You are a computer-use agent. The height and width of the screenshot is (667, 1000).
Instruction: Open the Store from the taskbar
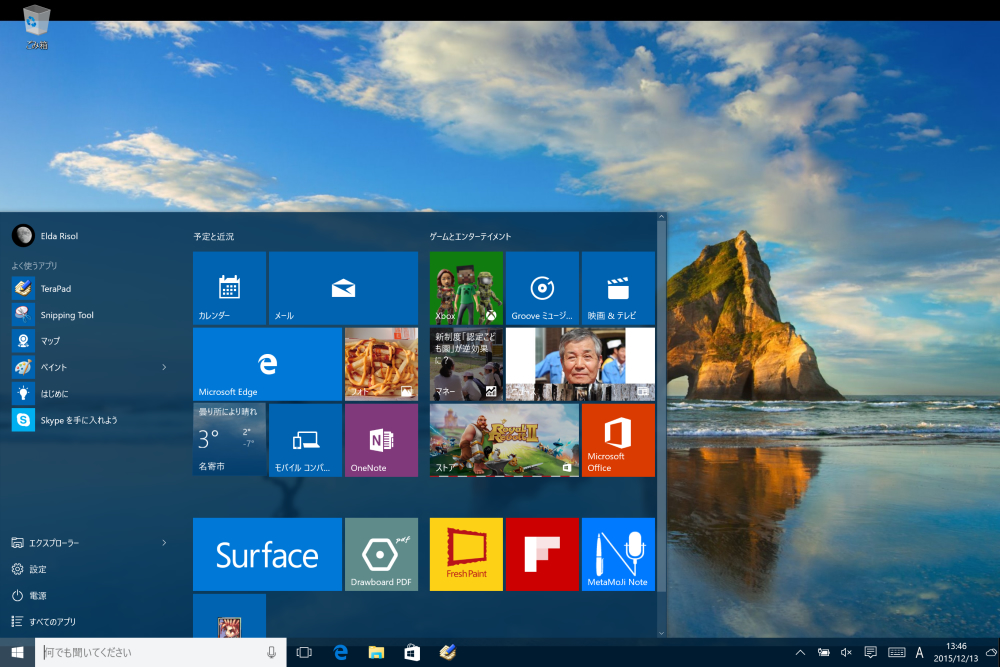[x=412, y=652]
